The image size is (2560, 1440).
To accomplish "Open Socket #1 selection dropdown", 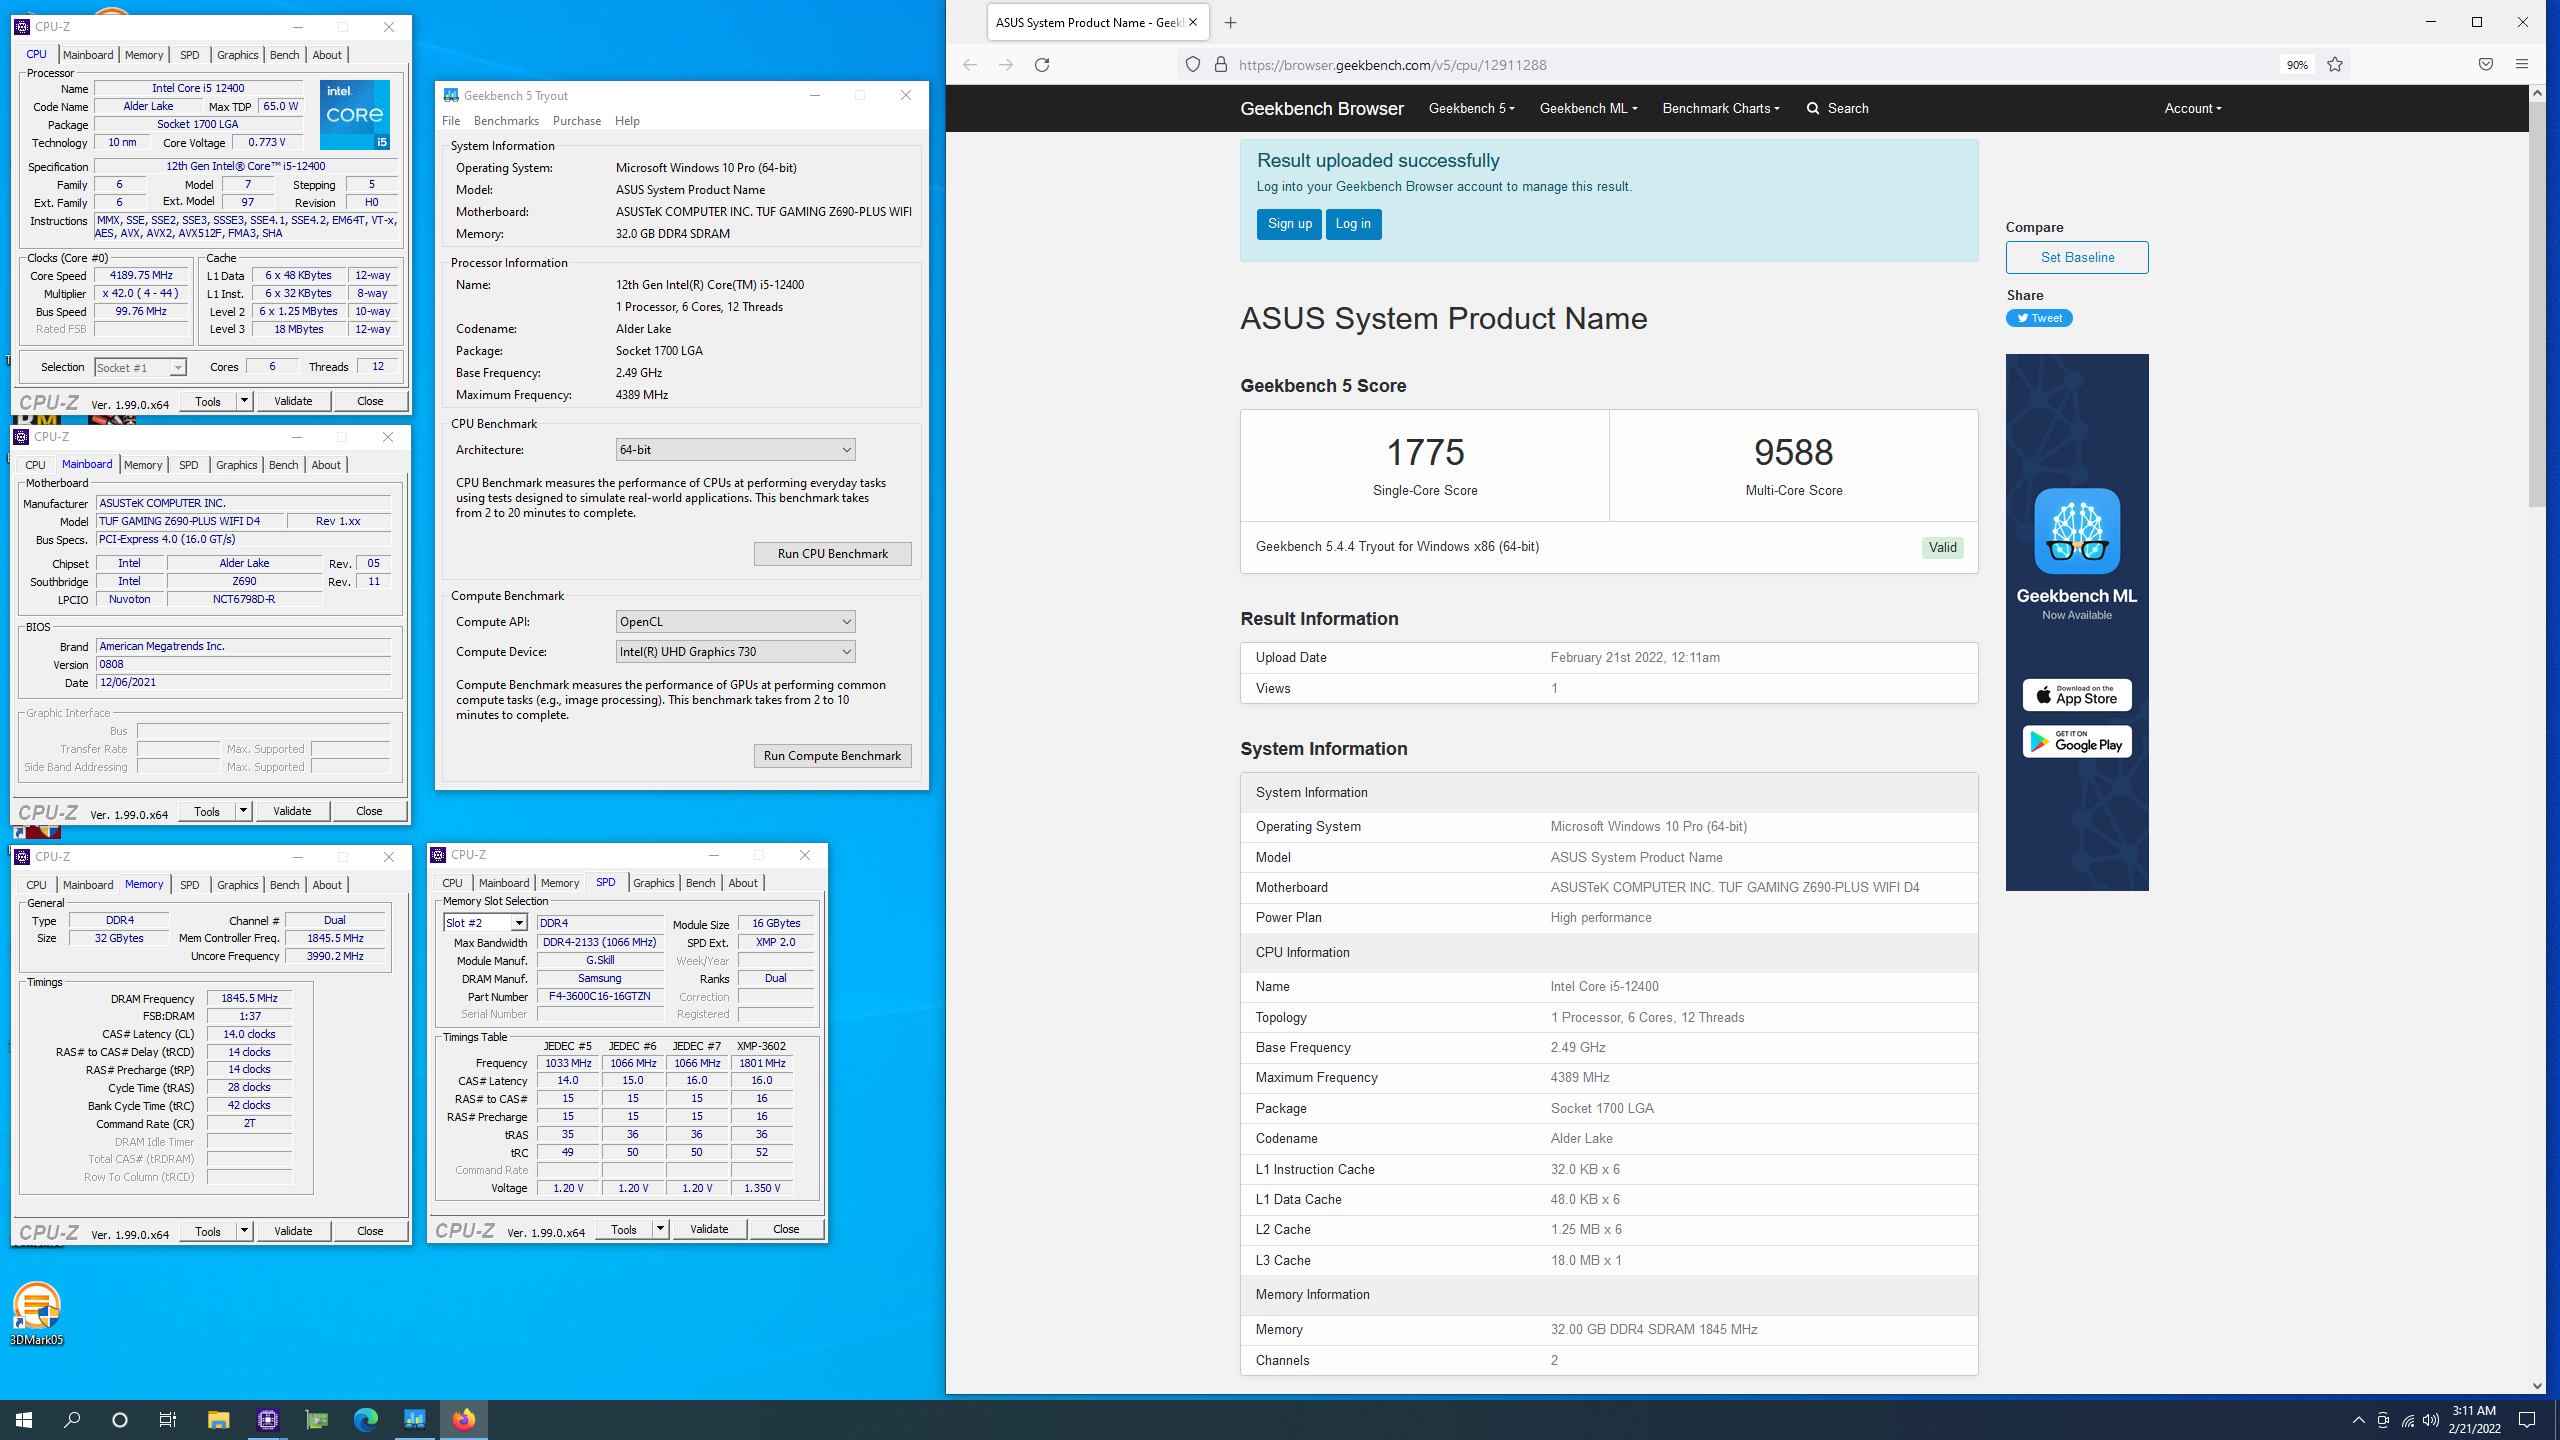I will (x=140, y=368).
